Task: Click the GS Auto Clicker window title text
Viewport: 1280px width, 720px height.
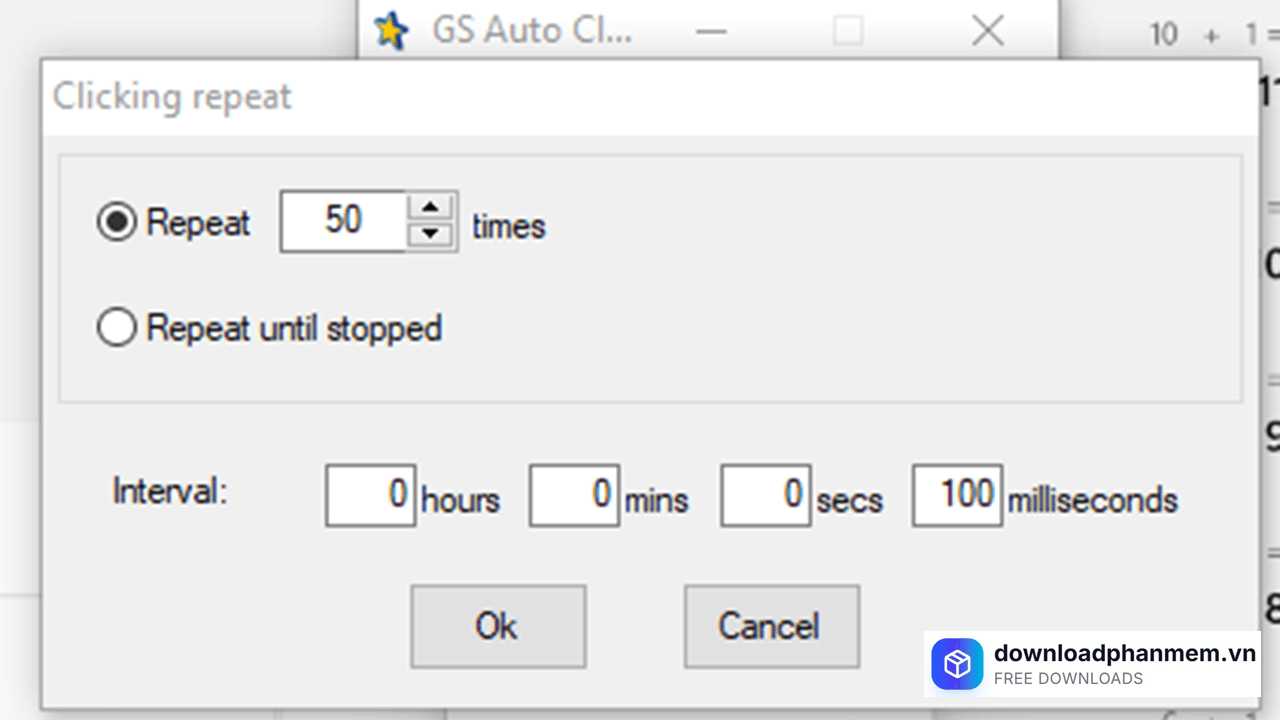Action: (531, 32)
